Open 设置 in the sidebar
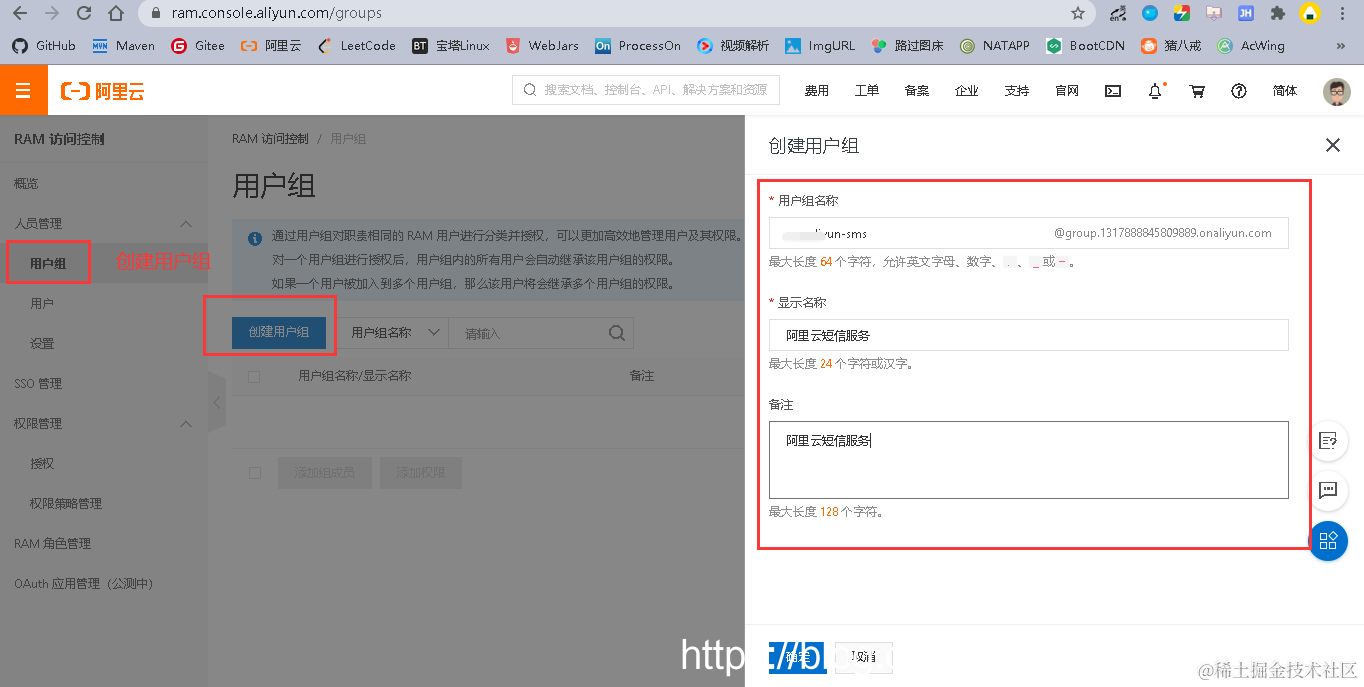1364x687 pixels. click(42, 343)
